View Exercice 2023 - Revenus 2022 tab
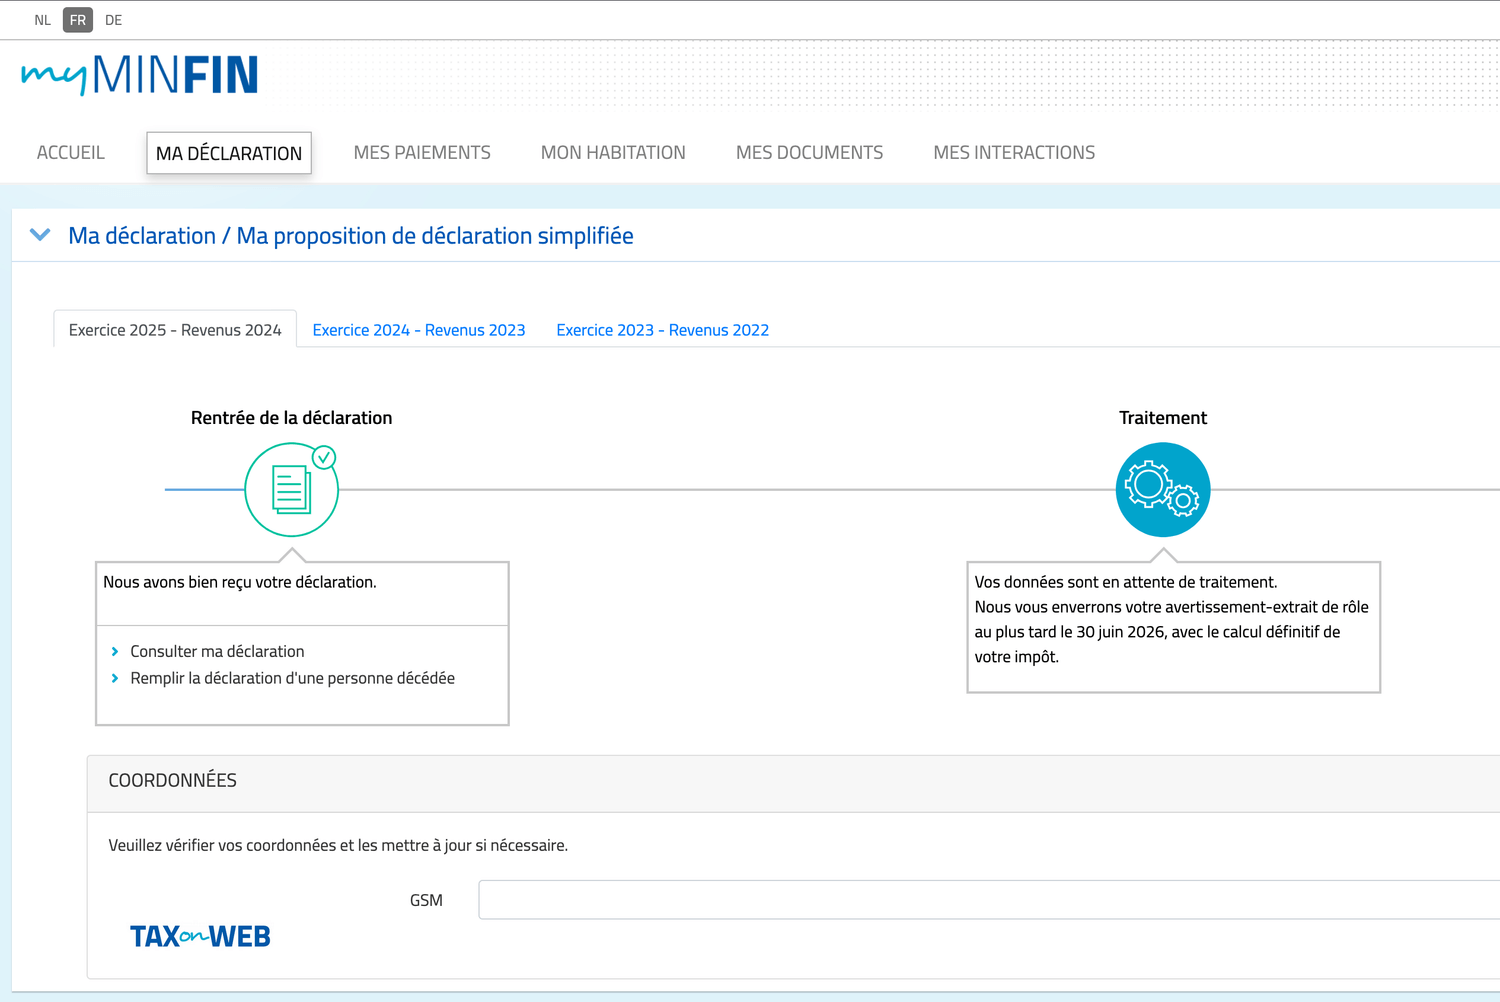This screenshot has width=1500, height=1002. 662,330
